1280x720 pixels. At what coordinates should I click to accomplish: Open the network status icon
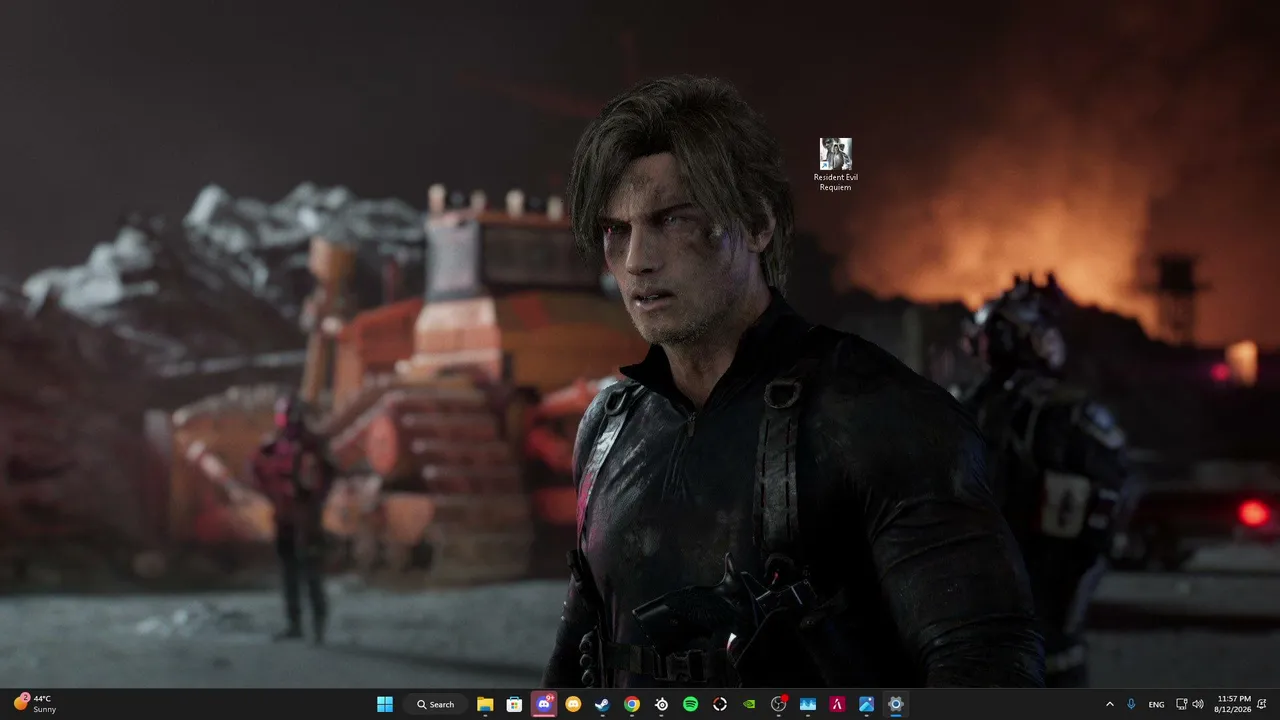1181,704
